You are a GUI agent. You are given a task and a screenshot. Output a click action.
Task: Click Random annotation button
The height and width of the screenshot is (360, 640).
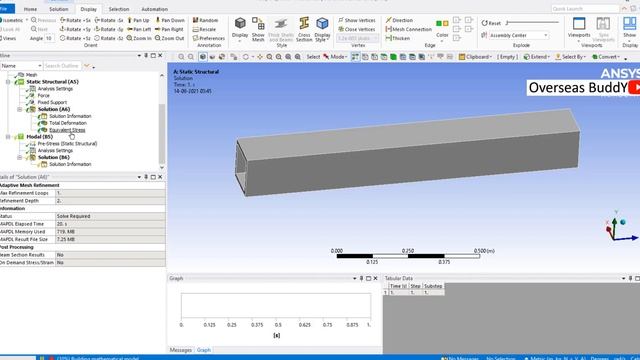205,20
